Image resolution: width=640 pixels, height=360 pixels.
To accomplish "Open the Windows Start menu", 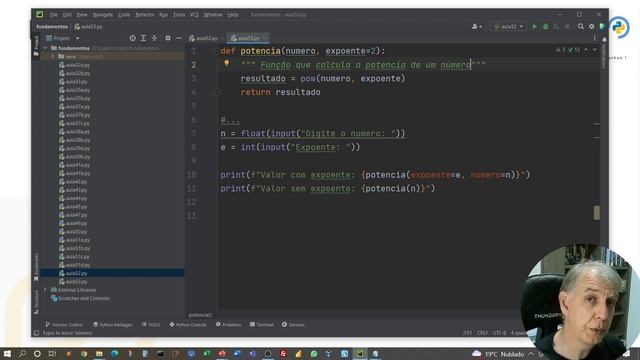I will click(7, 353).
